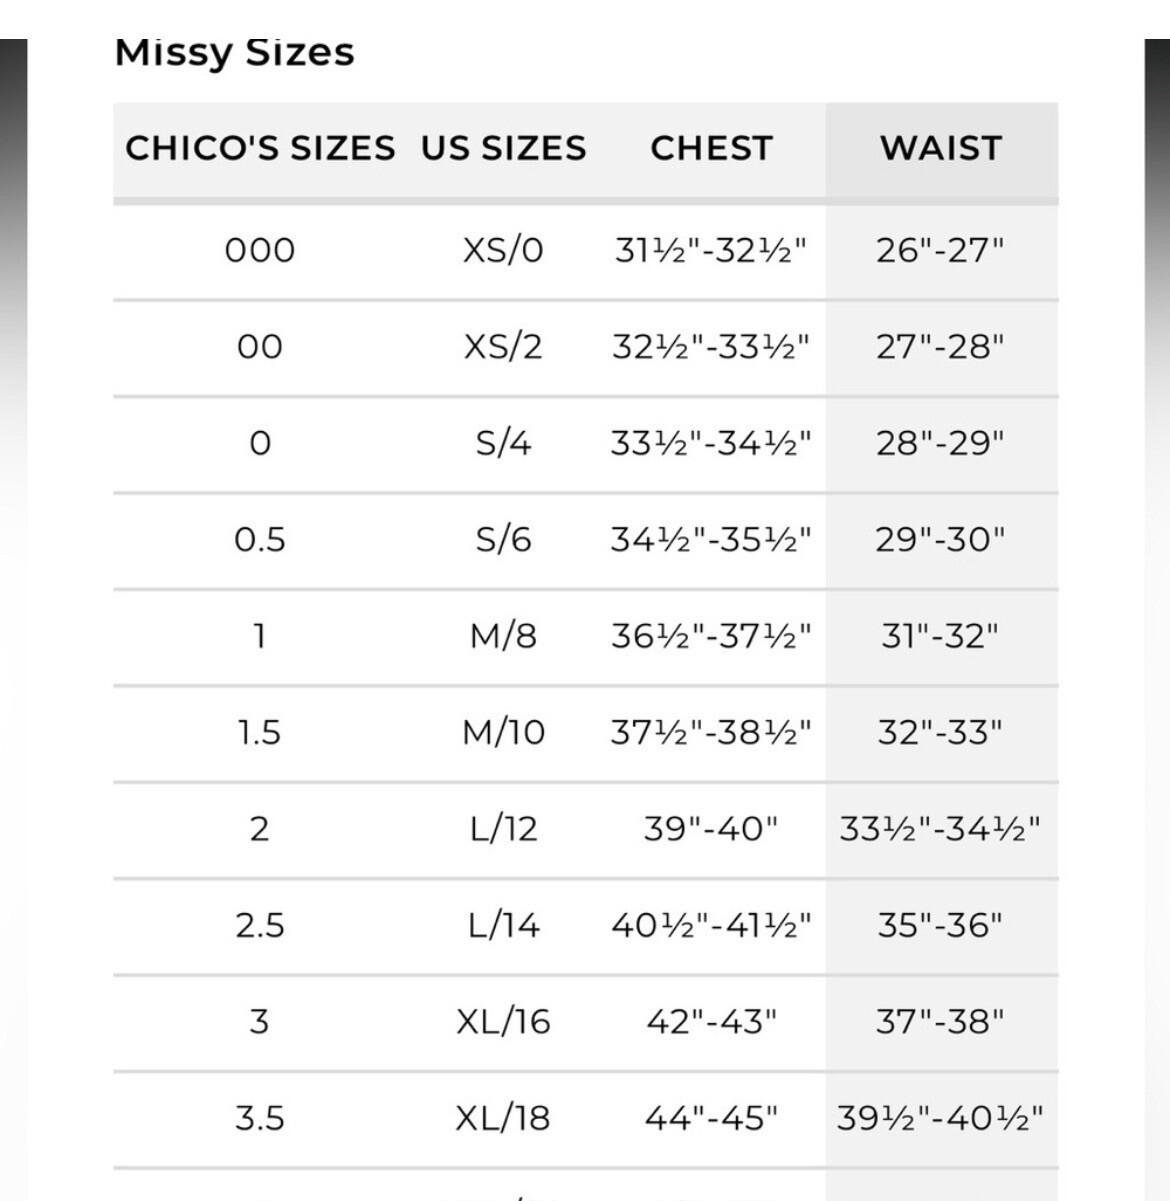Viewport: 1170px width, 1201px height.
Task: Select the M/8 US size cell
Action: coord(503,636)
